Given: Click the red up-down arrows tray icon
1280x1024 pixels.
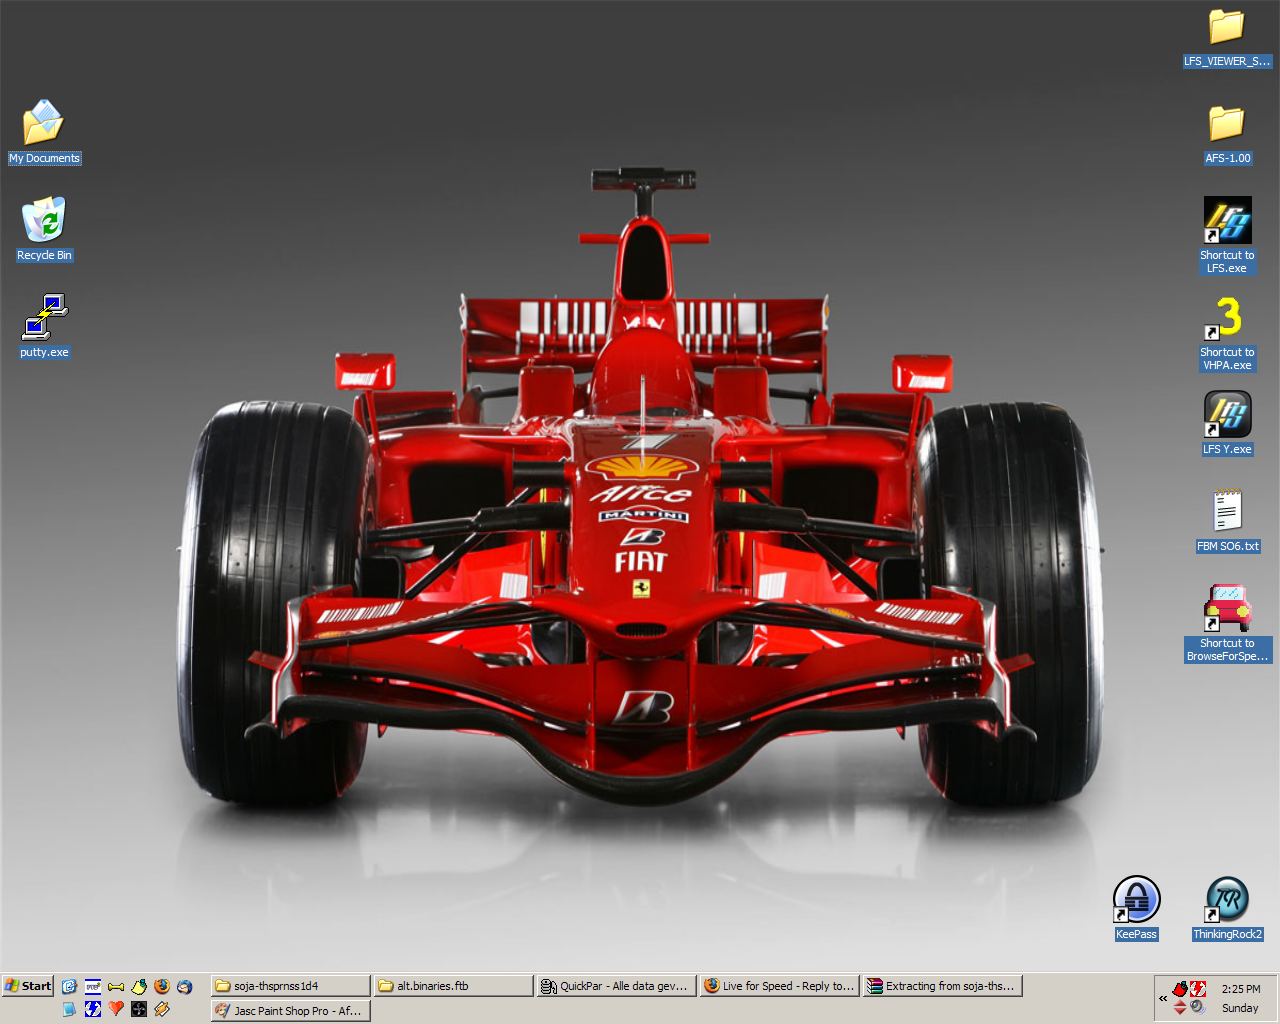Looking at the screenshot, I should point(1180,1007).
